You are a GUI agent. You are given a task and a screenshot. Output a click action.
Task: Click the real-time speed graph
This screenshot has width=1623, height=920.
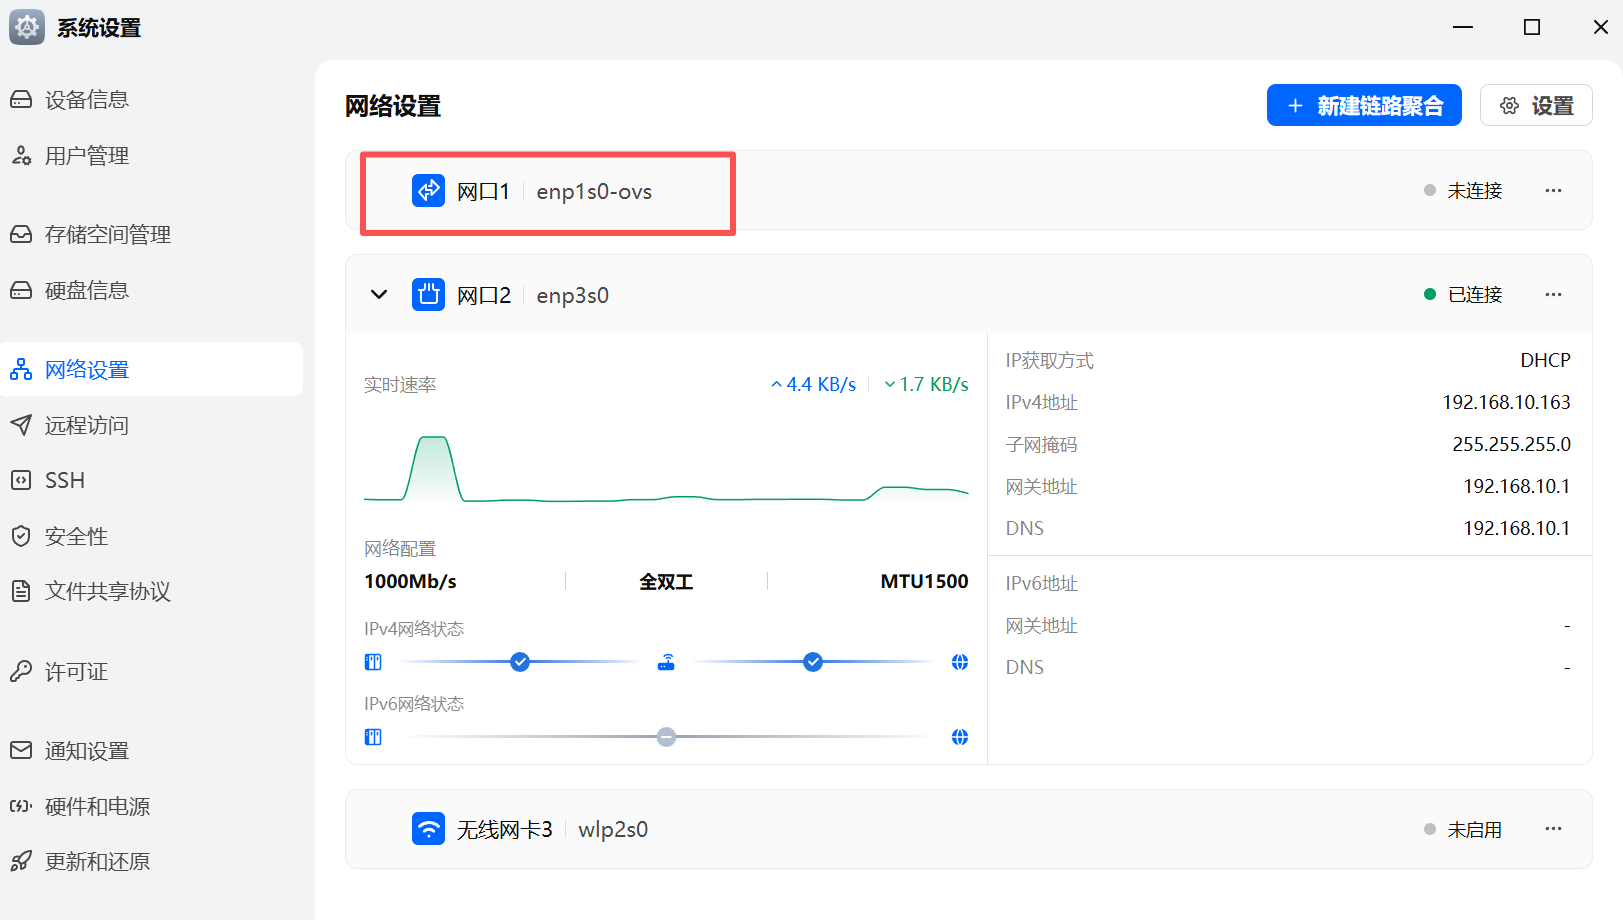click(x=666, y=468)
